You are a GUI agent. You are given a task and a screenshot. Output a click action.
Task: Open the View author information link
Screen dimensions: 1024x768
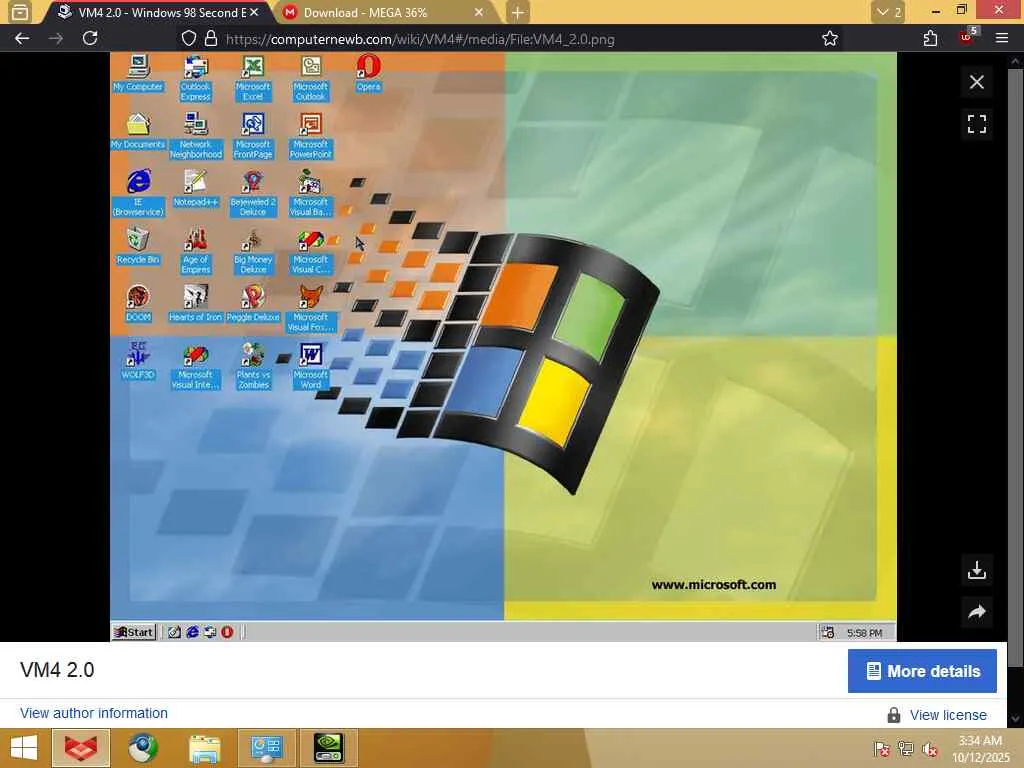pos(93,713)
